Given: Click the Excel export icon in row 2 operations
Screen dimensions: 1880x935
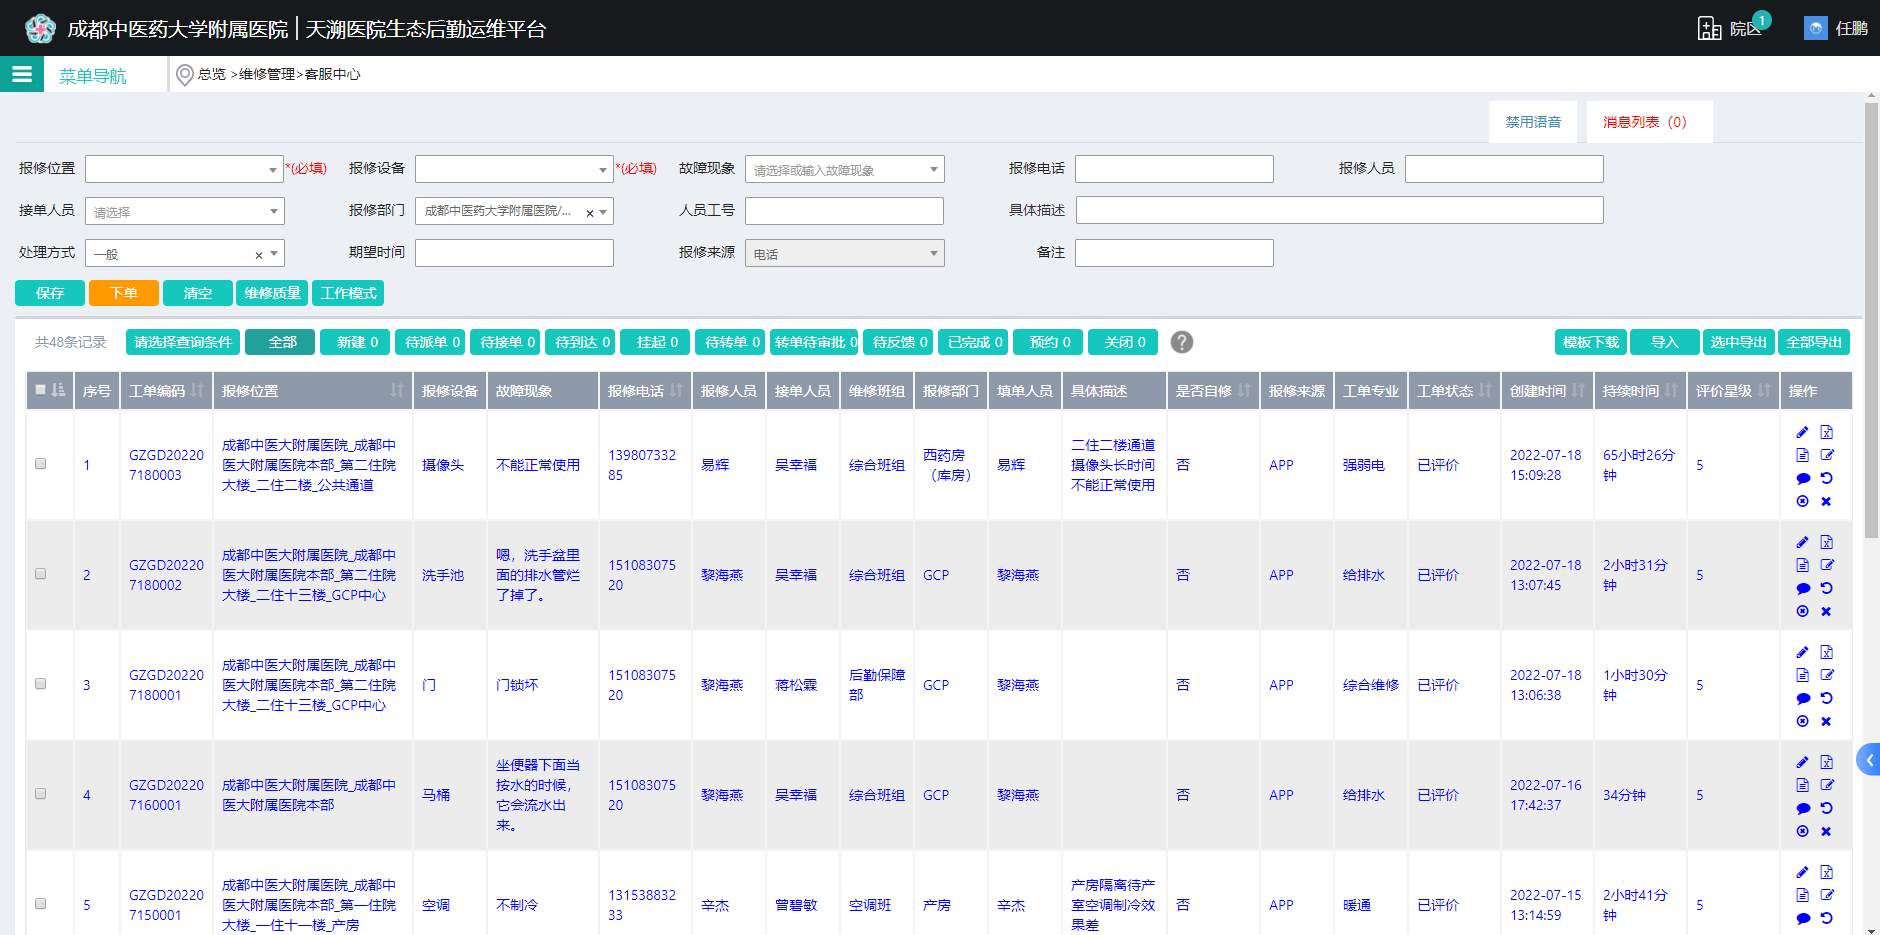Looking at the screenshot, I should coord(1827,542).
